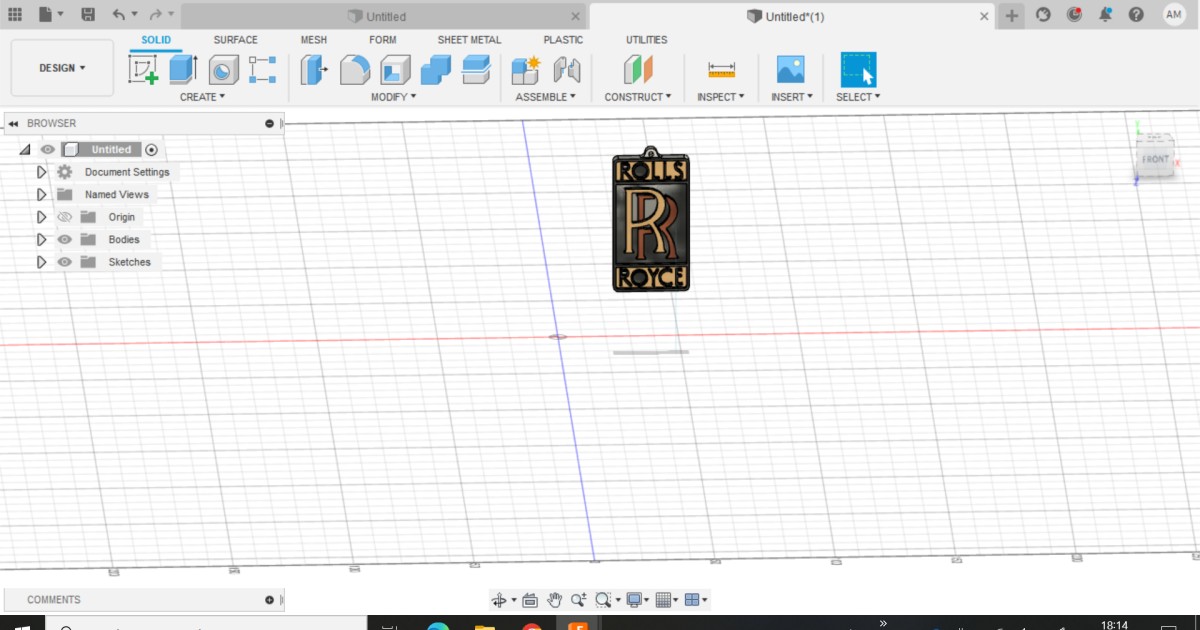Click the Shell tool icon
The height and width of the screenshot is (630, 1200).
coord(395,69)
